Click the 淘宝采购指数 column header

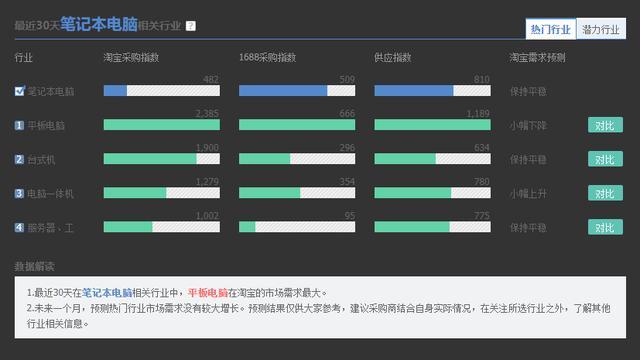[x=131, y=58]
